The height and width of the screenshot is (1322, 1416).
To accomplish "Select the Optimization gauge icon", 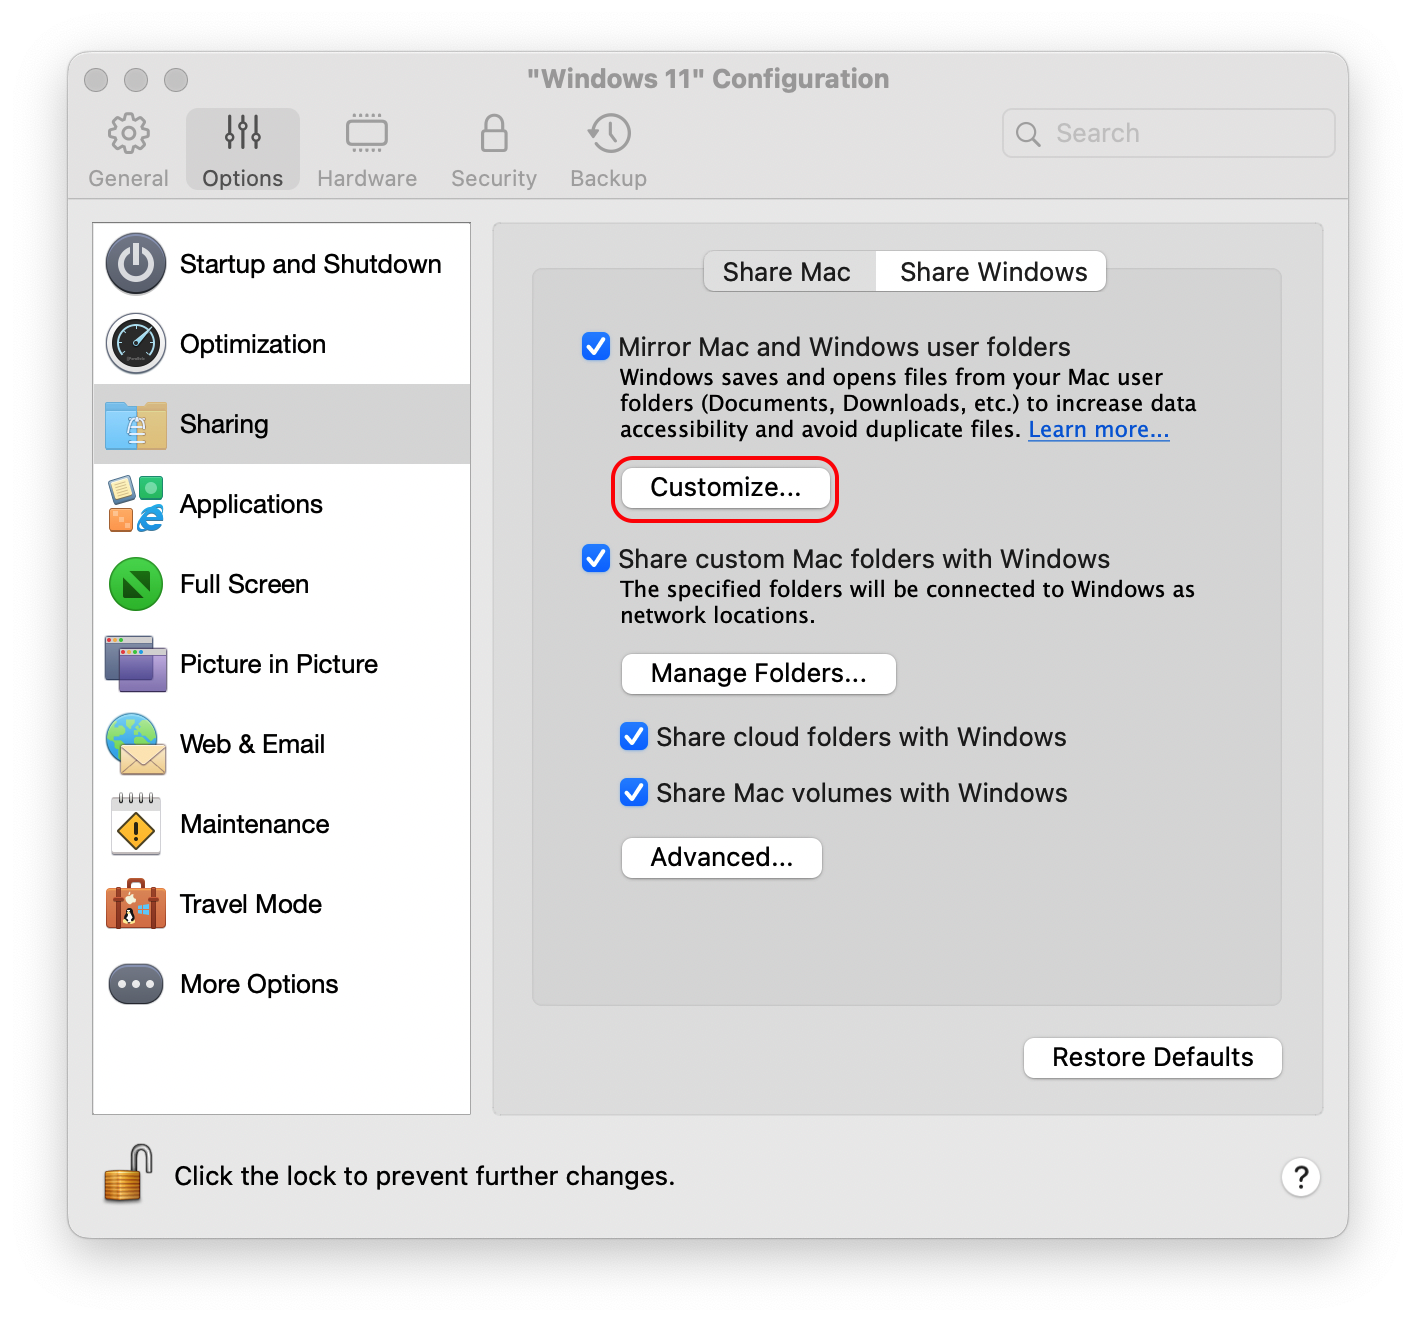I will pyautogui.click(x=136, y=344).
